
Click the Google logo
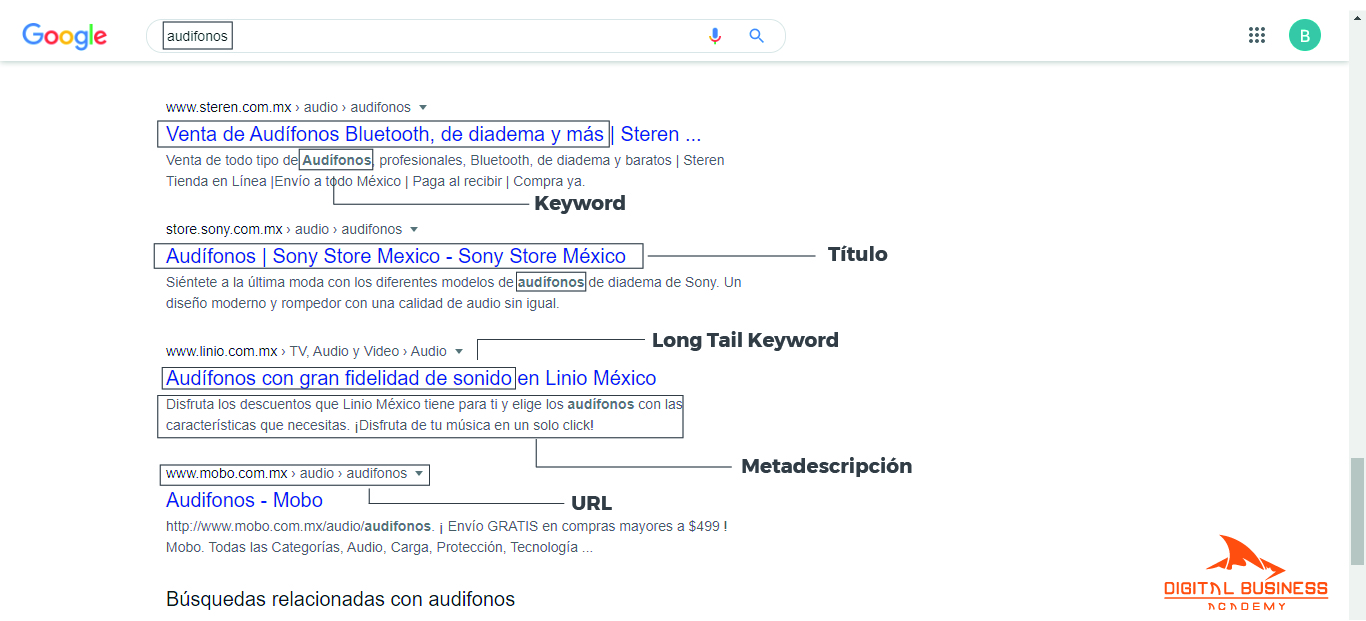(x=65, y=36)
